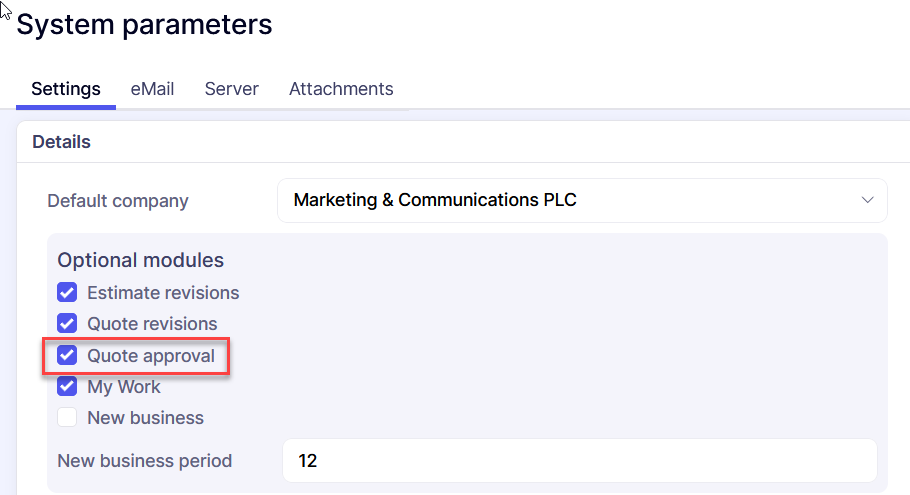Click the Default company label
This screenshot has width=910, height=495.
(x=118, y=201)
